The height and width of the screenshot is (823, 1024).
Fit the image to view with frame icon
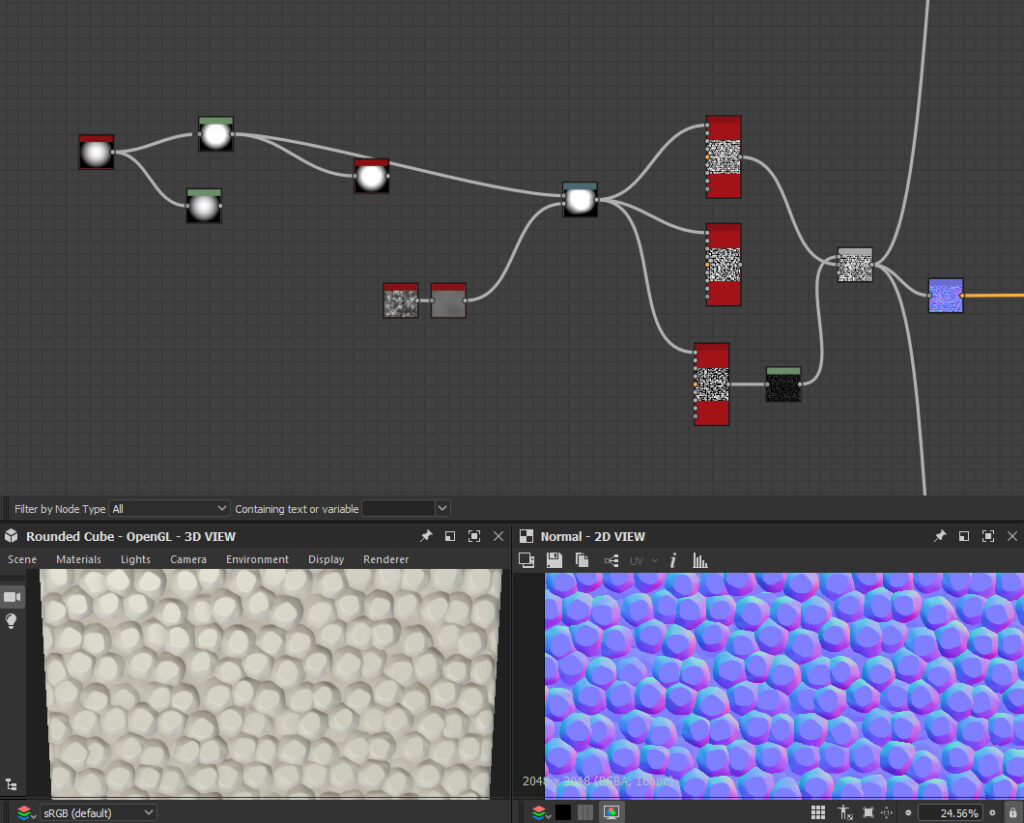(869, 813)
